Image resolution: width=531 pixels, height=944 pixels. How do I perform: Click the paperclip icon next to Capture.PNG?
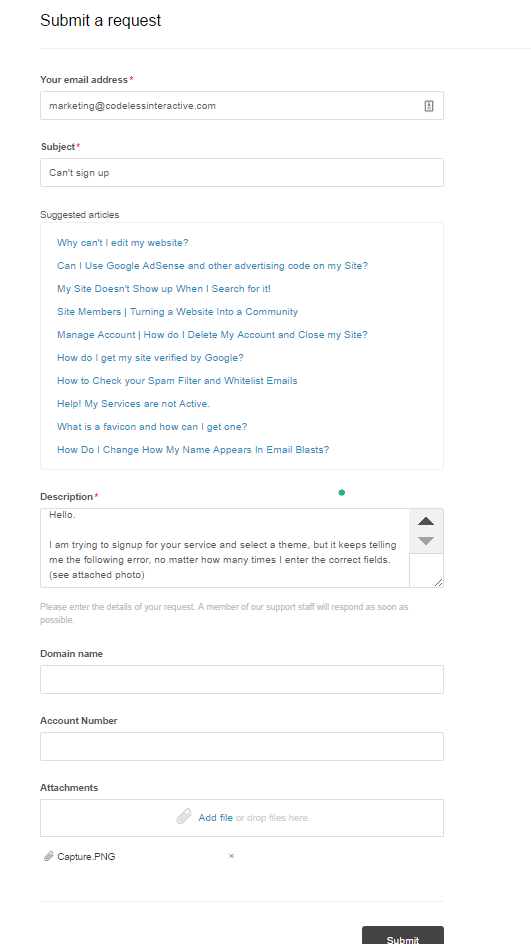click(49, 856)
